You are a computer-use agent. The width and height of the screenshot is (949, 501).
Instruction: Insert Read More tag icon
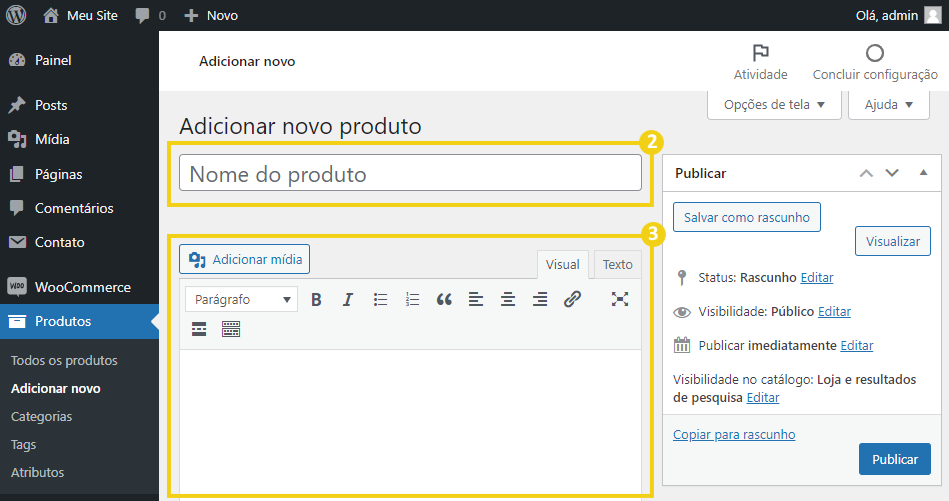[199, 329]
